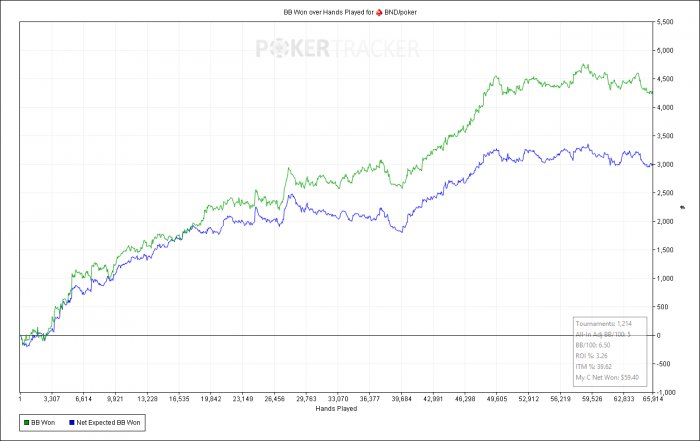Click x-axis label '6,614'
This screenshot has height=441, width=700.
pos(83,398)
